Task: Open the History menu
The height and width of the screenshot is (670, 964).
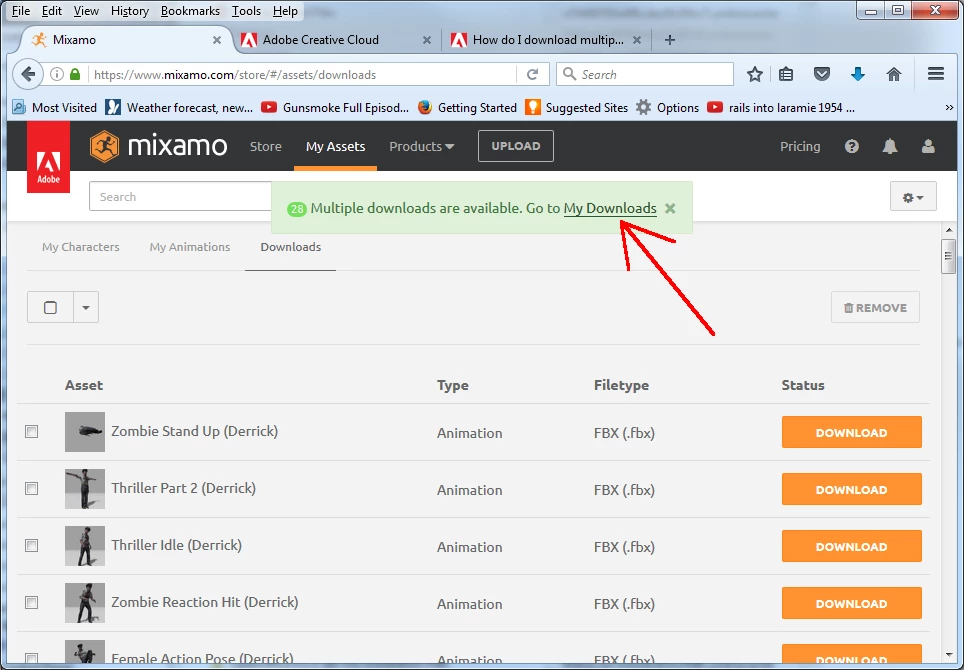Action: (130, 11)
